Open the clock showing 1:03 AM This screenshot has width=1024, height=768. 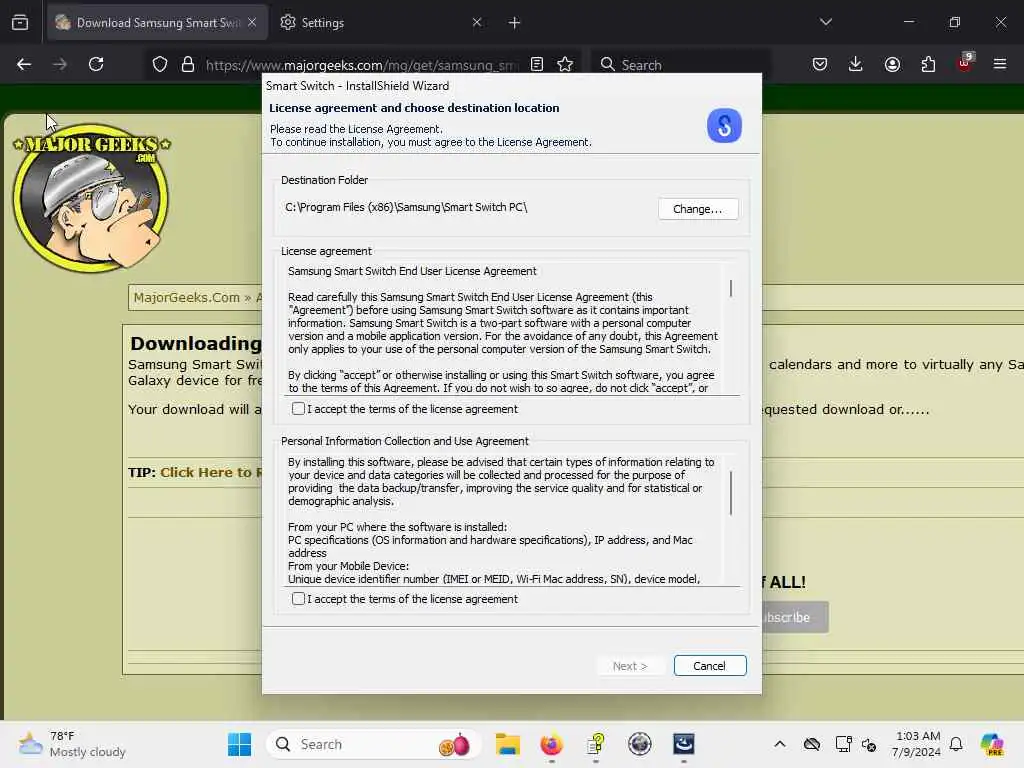[916, 744]
